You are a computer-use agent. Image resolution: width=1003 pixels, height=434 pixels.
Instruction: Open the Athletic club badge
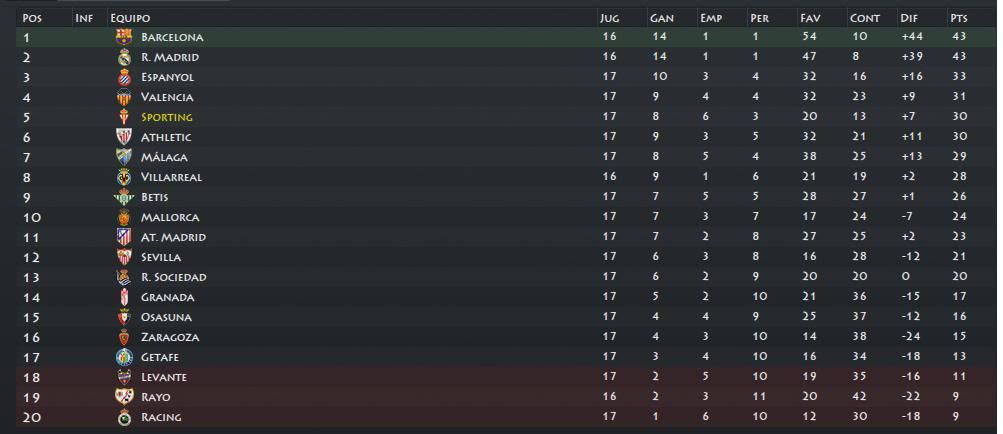pos(123,137)
